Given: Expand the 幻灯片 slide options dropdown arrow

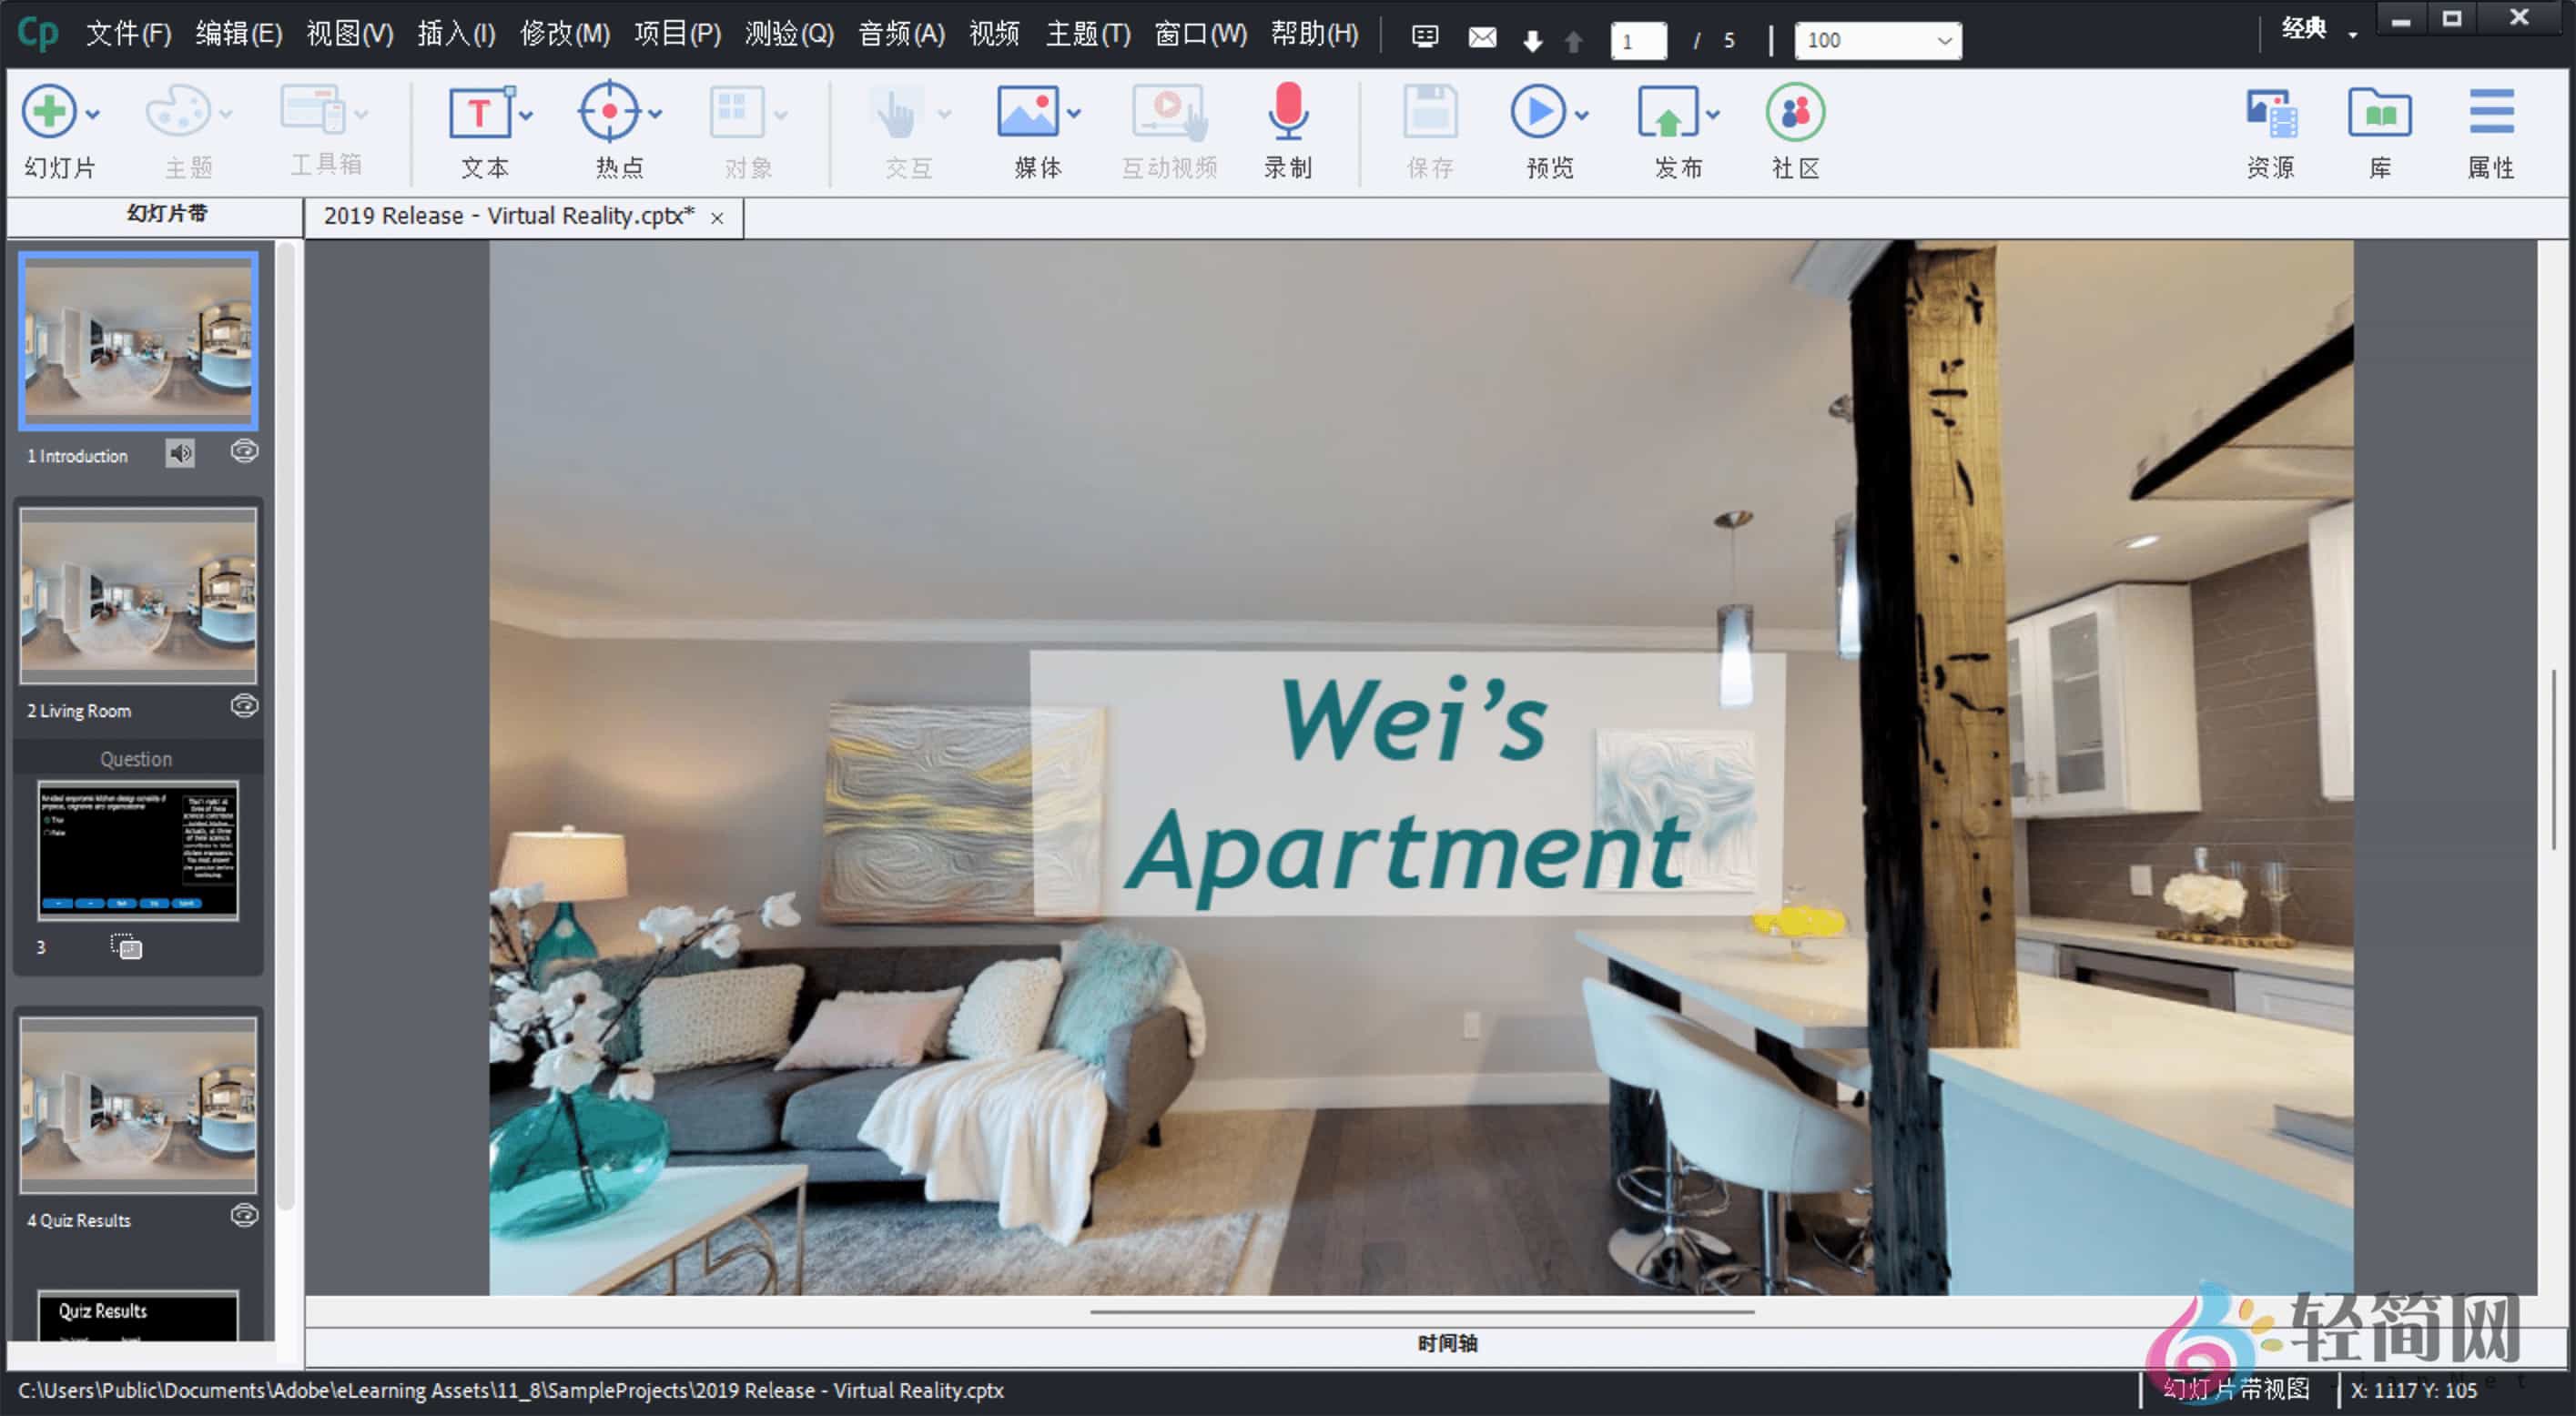Looking at the screenshot, I should [95, 113].
